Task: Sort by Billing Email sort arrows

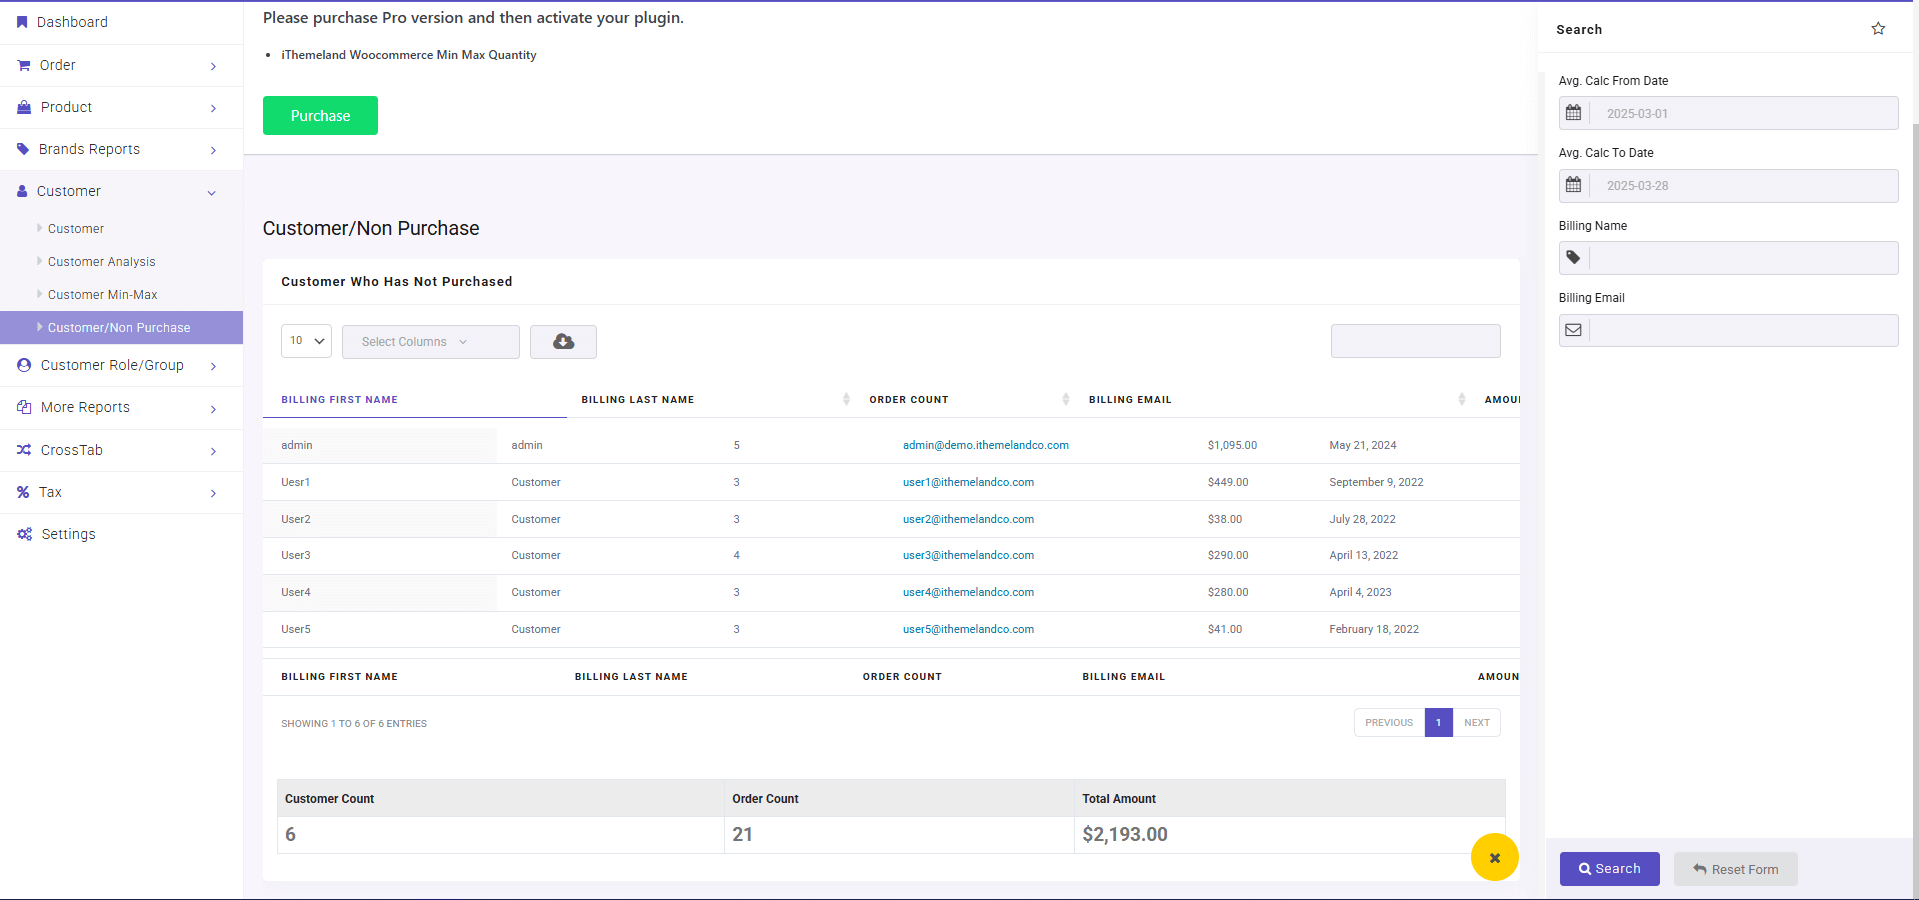Action: pyautogui.click(x=1462, y=399)
